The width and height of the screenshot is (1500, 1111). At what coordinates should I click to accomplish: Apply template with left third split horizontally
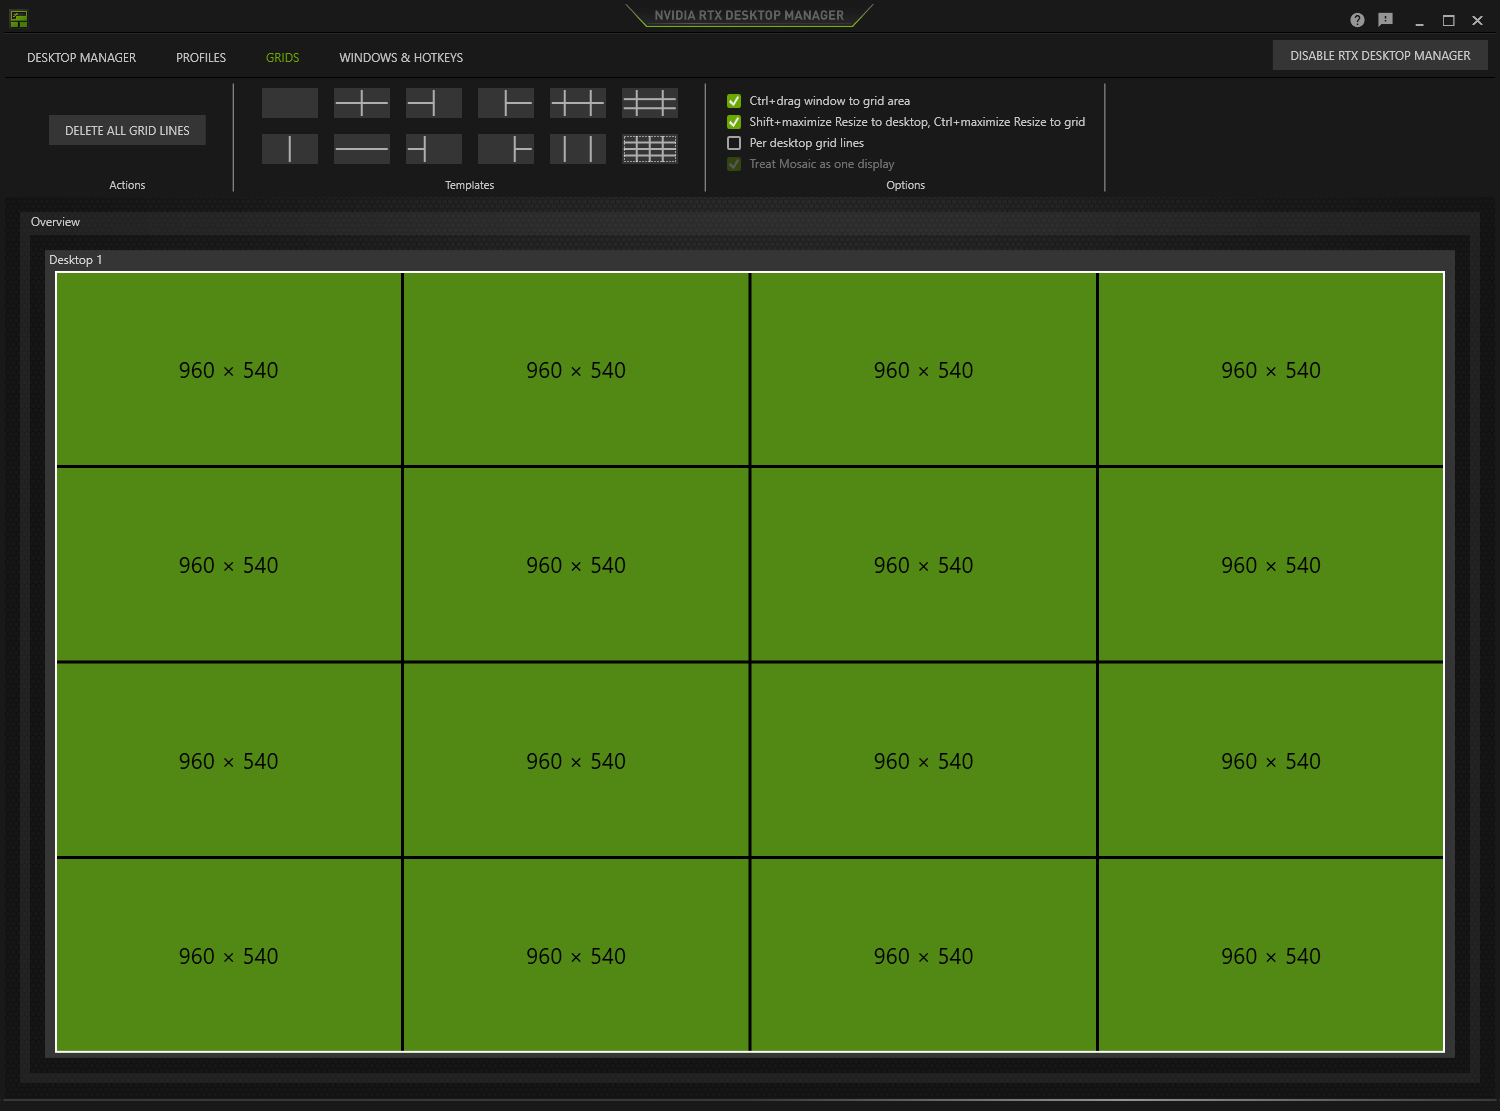(x=434, y=149)
